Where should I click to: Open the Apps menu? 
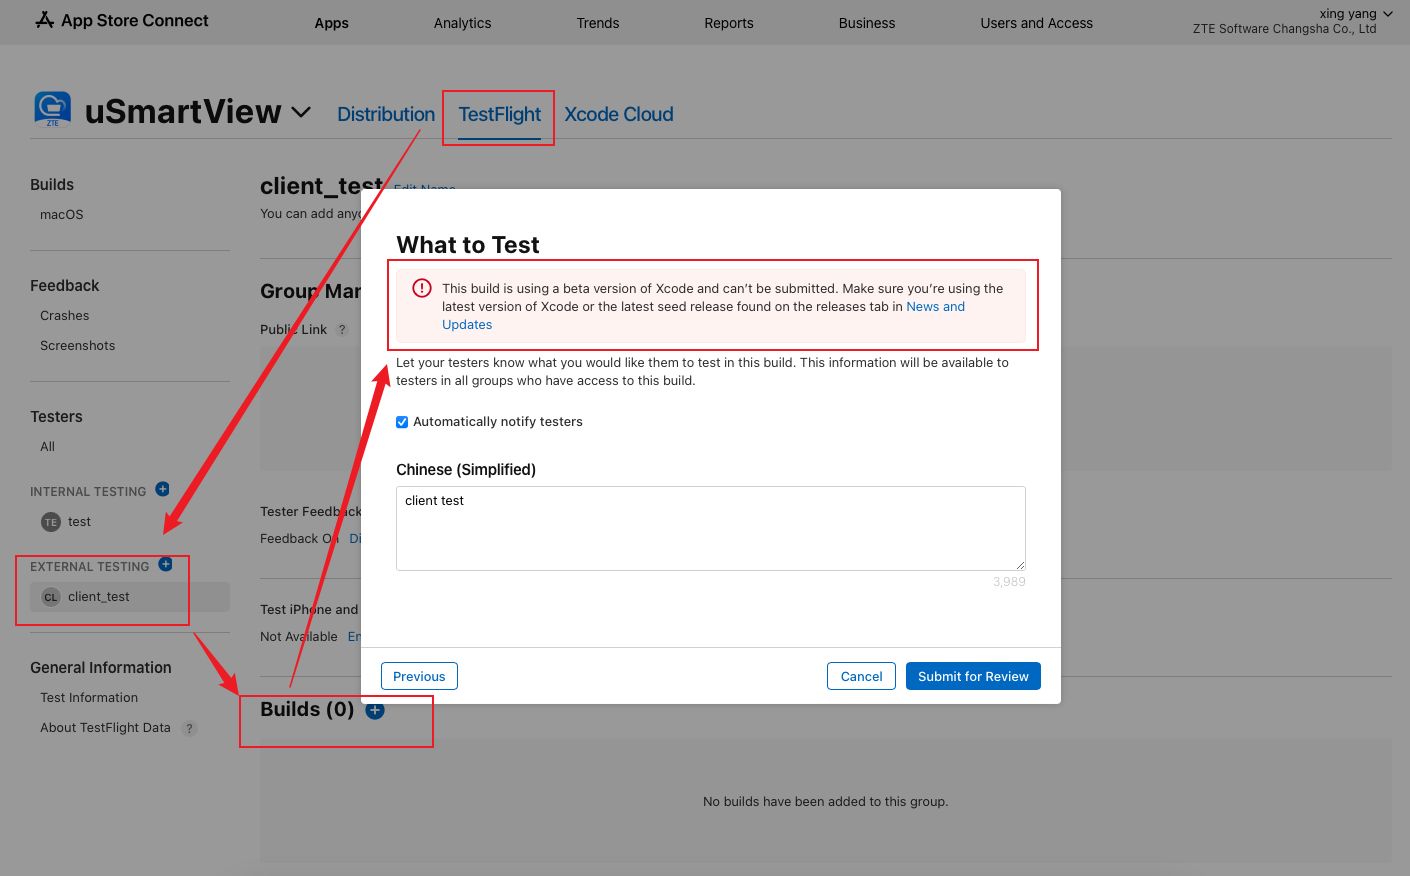[332, 23]
